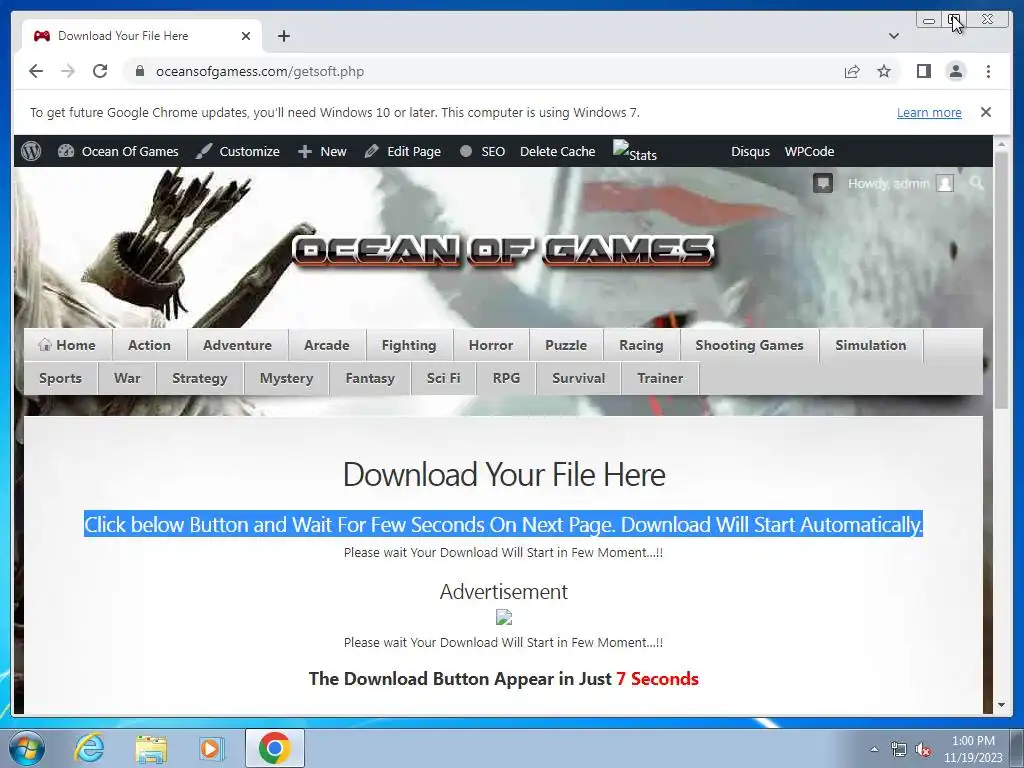Bookmark this page with the star
This screenshot has height=768, width=1024.
[884, 71]
